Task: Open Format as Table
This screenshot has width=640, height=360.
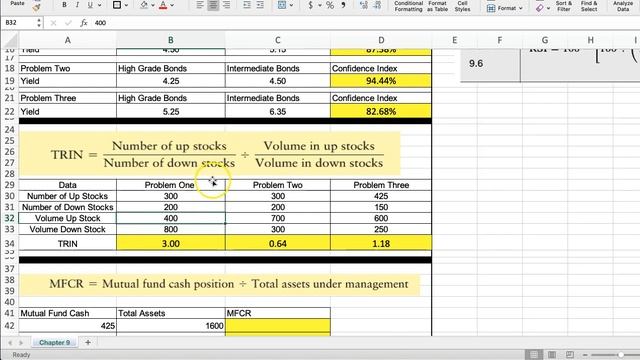Action: coord(437,6)
